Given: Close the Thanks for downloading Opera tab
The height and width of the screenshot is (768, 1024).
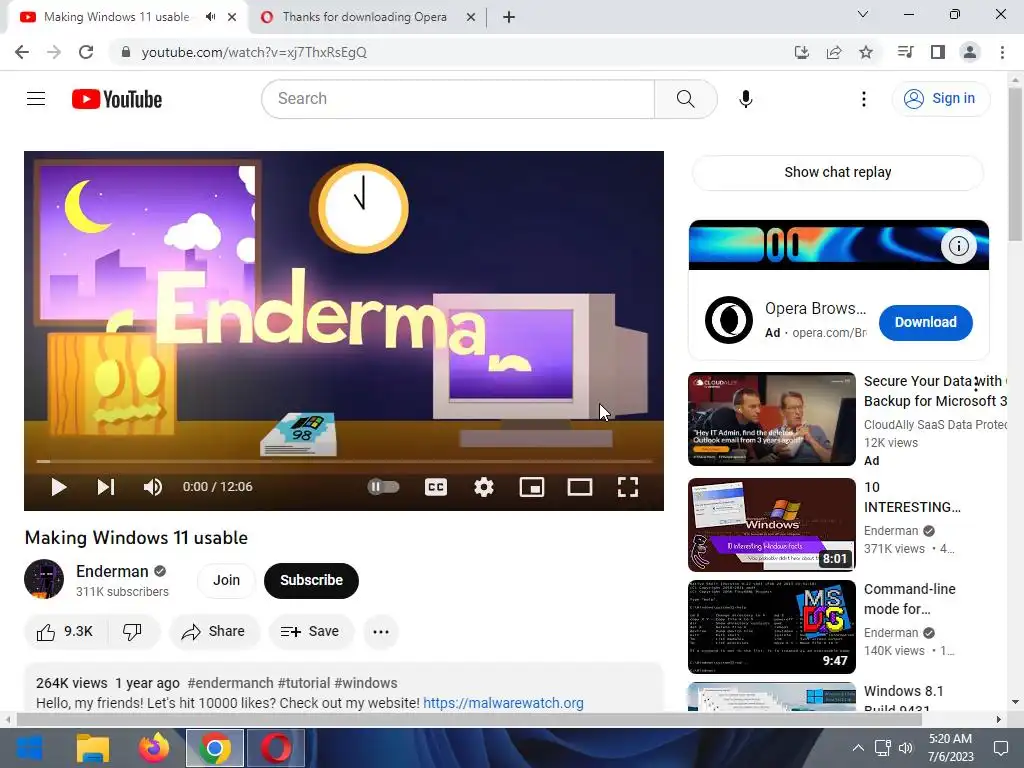Looking at the screenshot, I should (470, 17).
